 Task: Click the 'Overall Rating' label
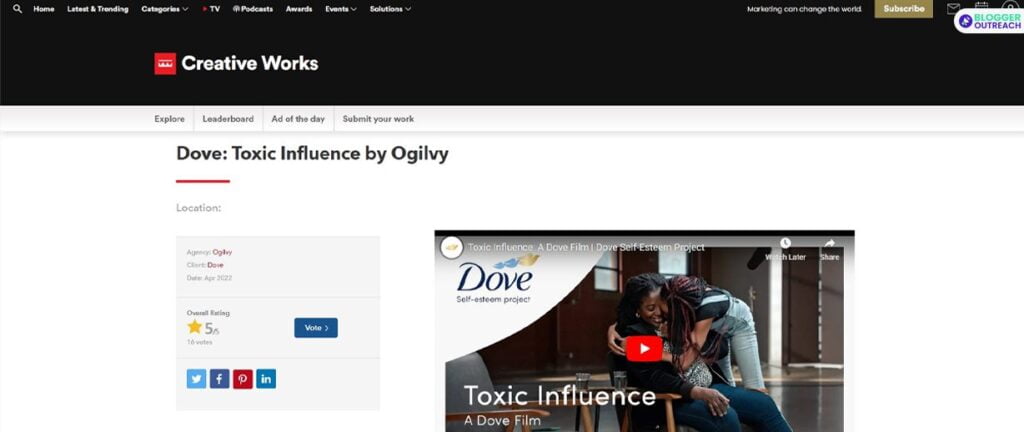click(x=208, y=313)
